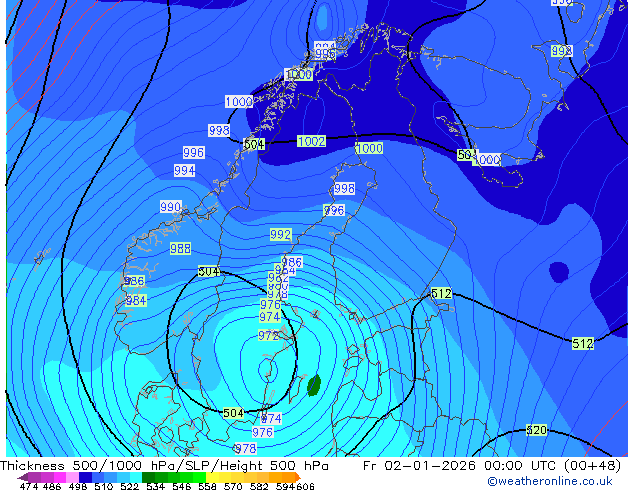Click the 1002 pressure label over Sweden
This screenshot has height=490, width=634.
pyautogui.click(x=311, y=142)
